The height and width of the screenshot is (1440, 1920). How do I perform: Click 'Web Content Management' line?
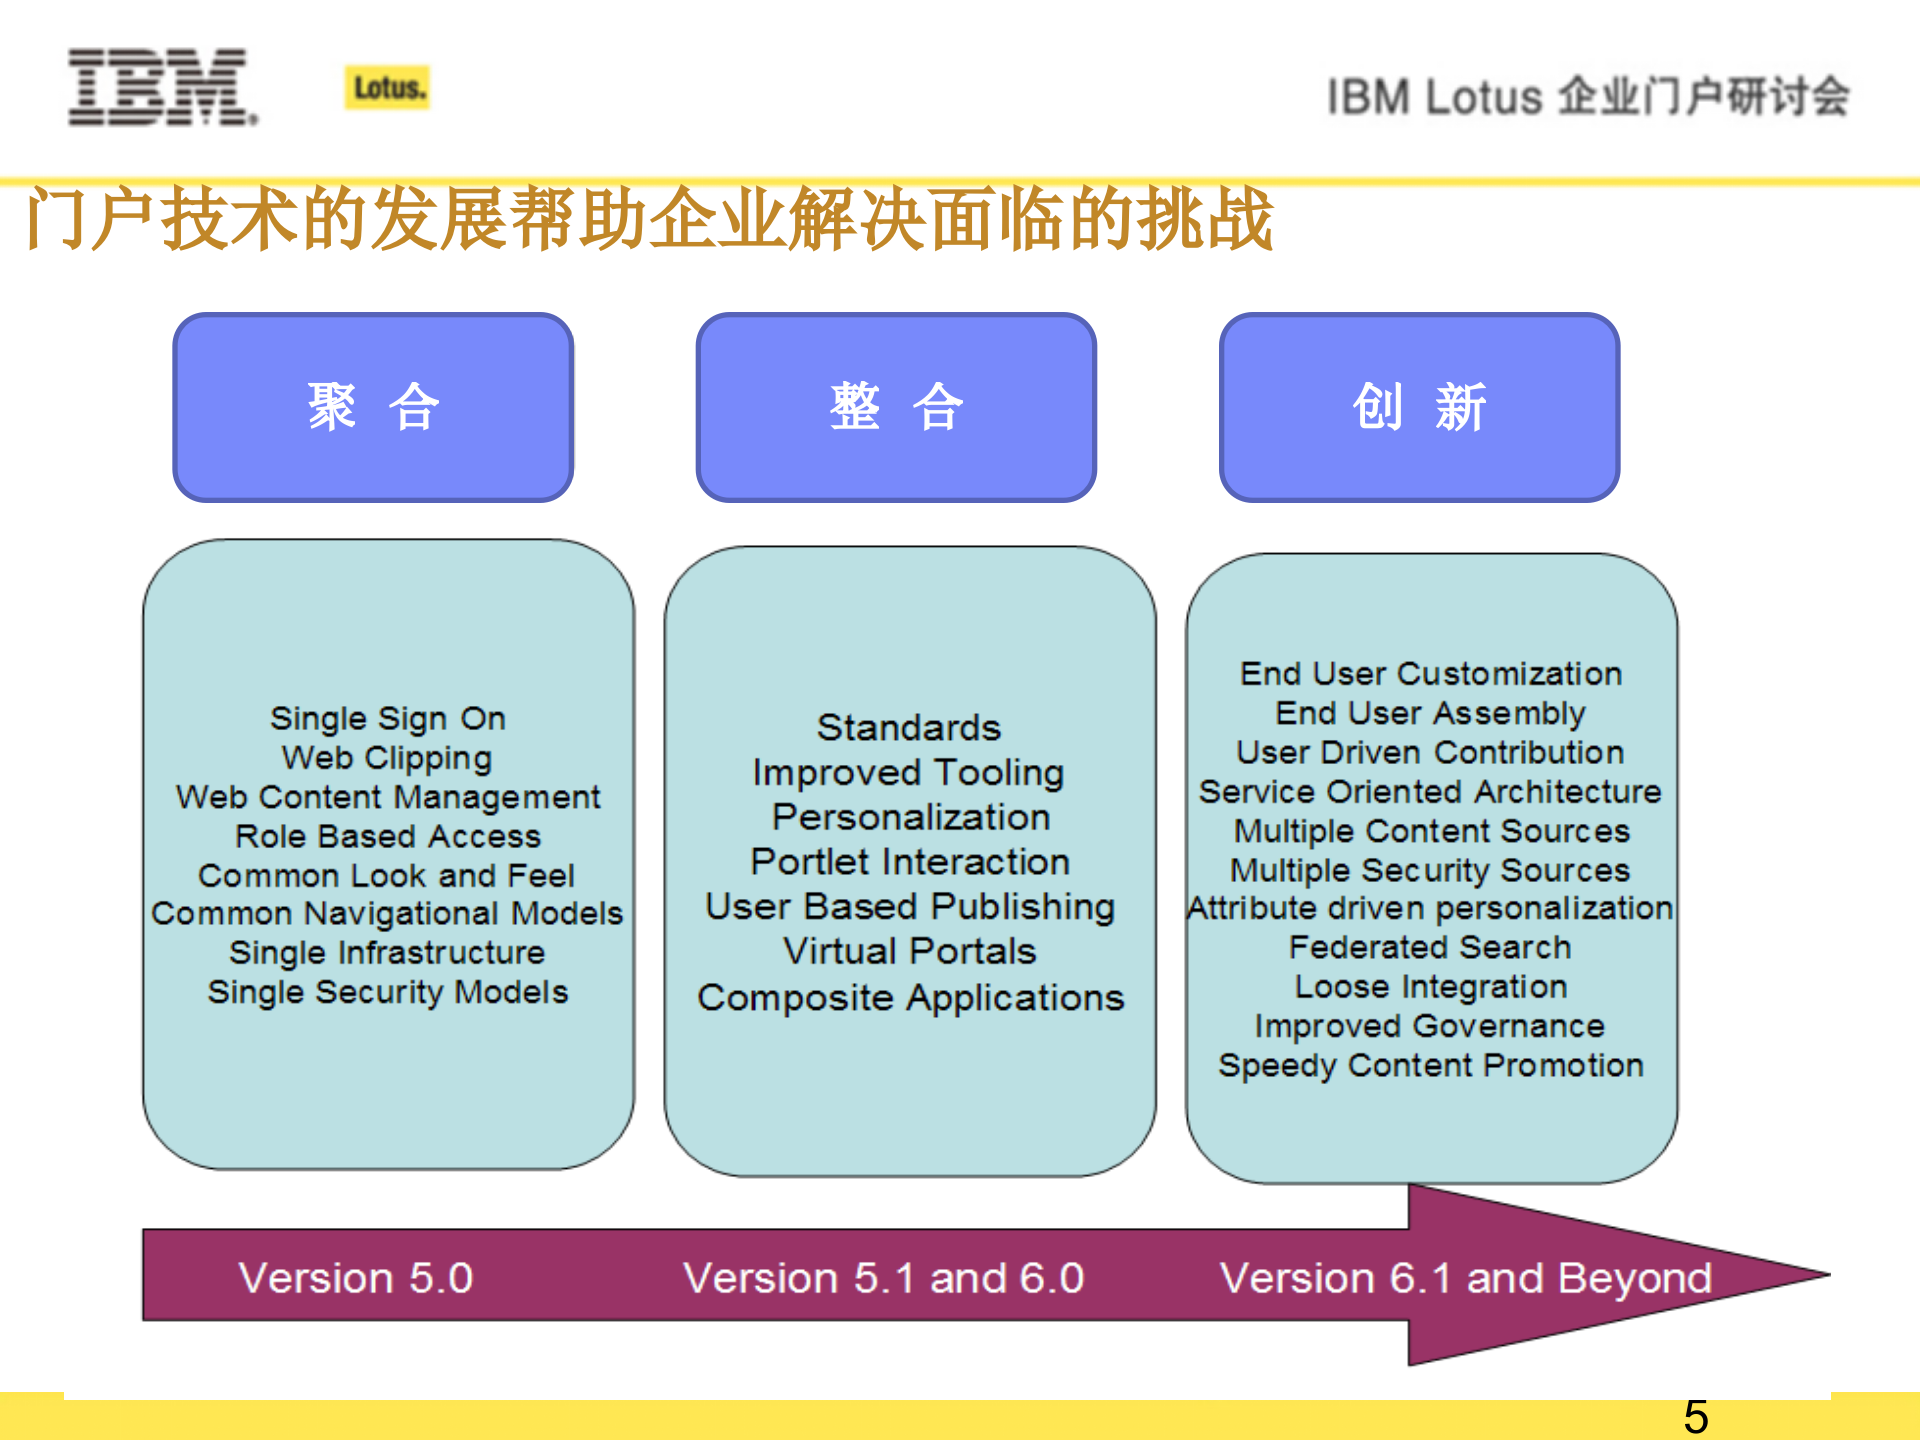point(388,797)
